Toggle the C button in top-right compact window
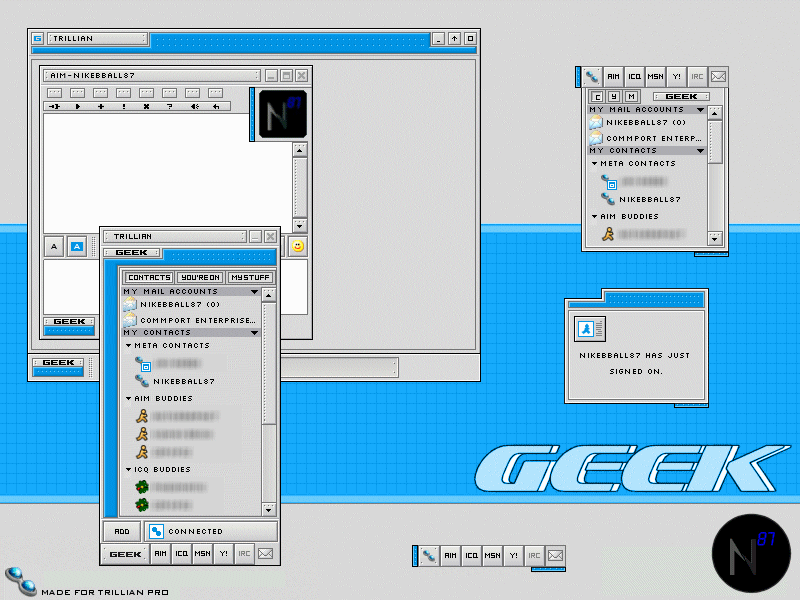Viewport: 800px width, 600px height. 597,96
